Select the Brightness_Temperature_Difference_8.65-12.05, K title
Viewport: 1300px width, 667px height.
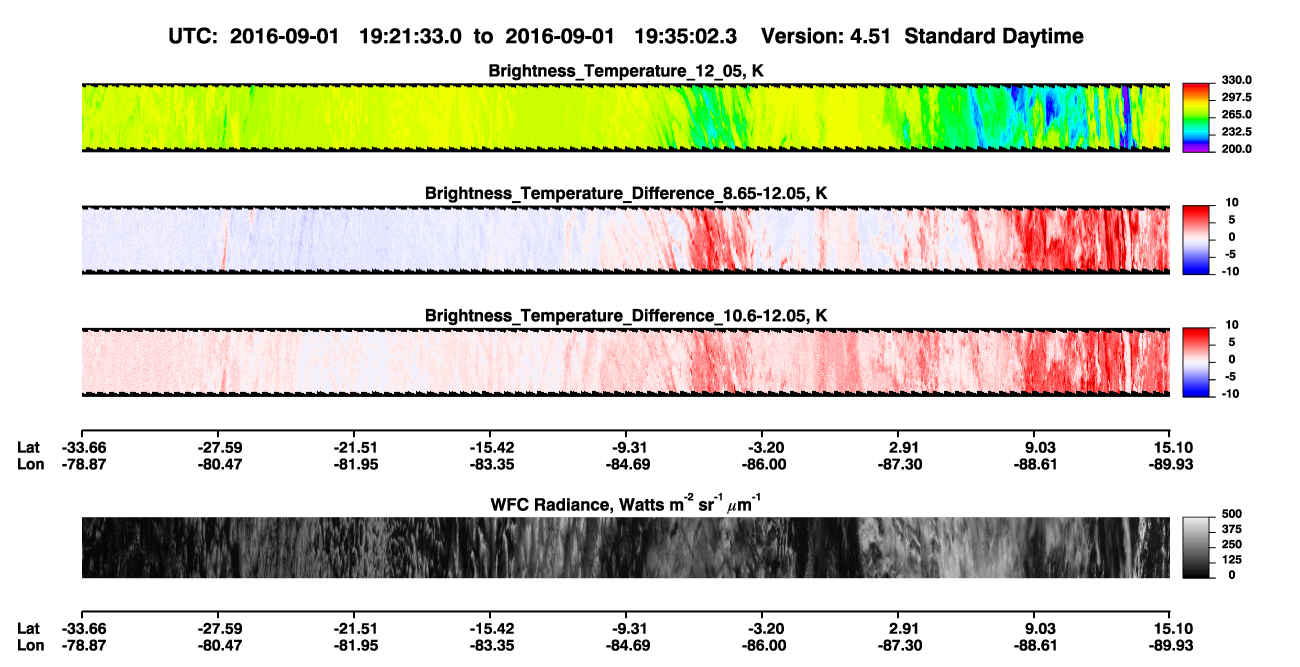(x=626, y=193)
